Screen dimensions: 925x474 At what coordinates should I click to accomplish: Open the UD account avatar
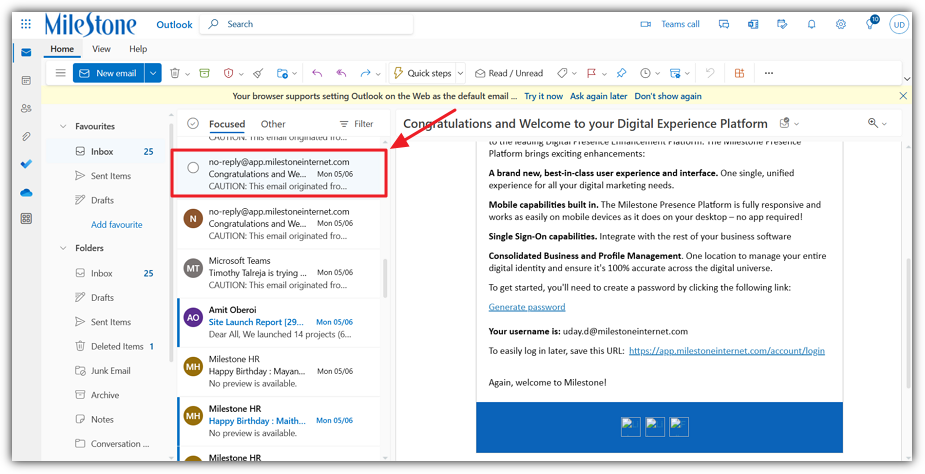[x=899, y=25]
